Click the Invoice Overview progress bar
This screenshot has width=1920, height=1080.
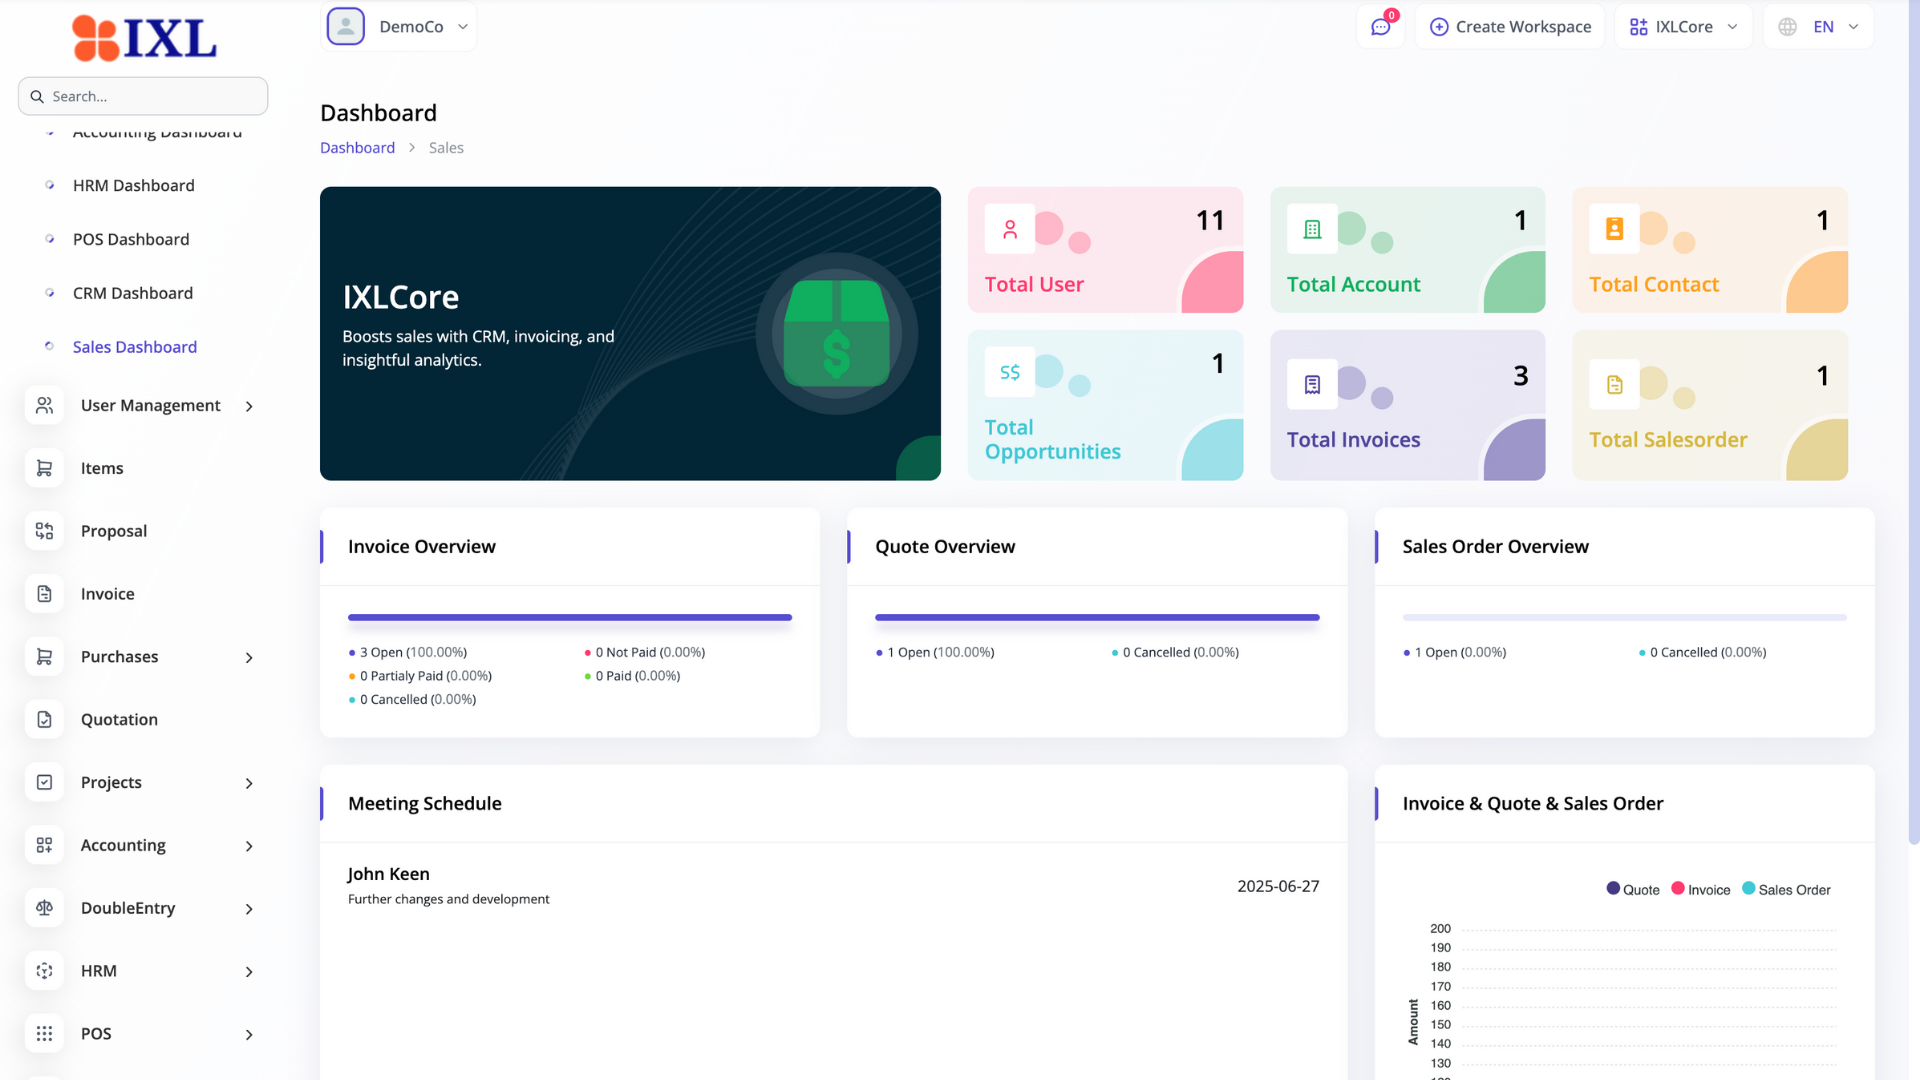[570, 618]
